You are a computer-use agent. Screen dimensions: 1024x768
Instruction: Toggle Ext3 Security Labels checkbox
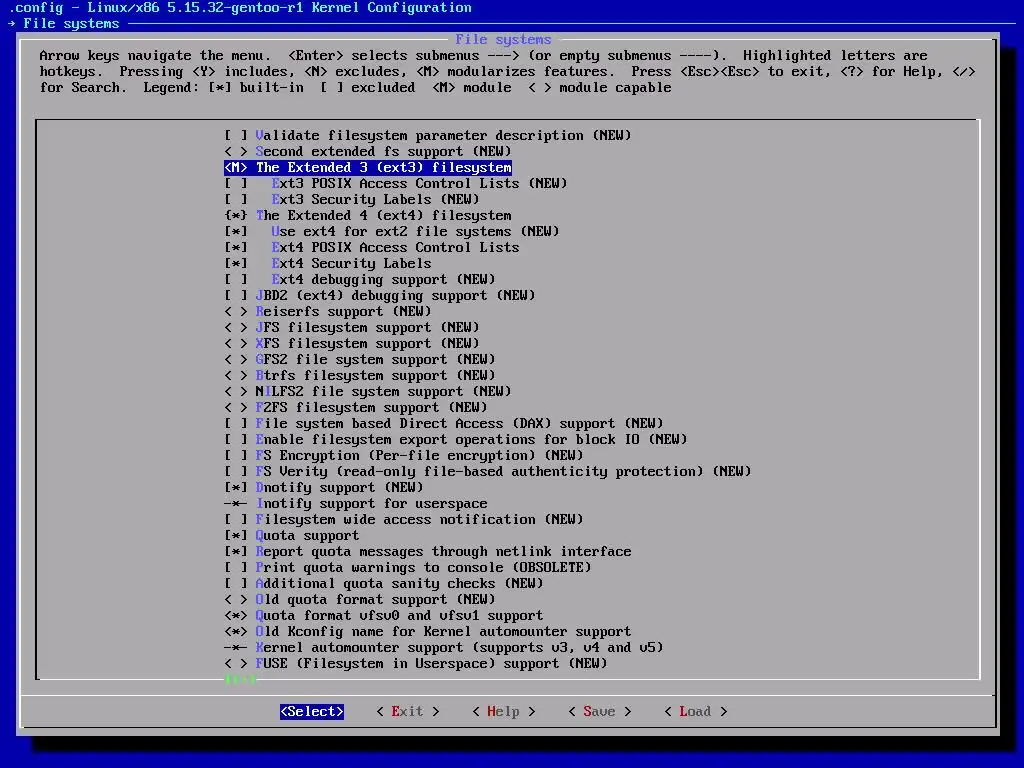click(236, 199)
